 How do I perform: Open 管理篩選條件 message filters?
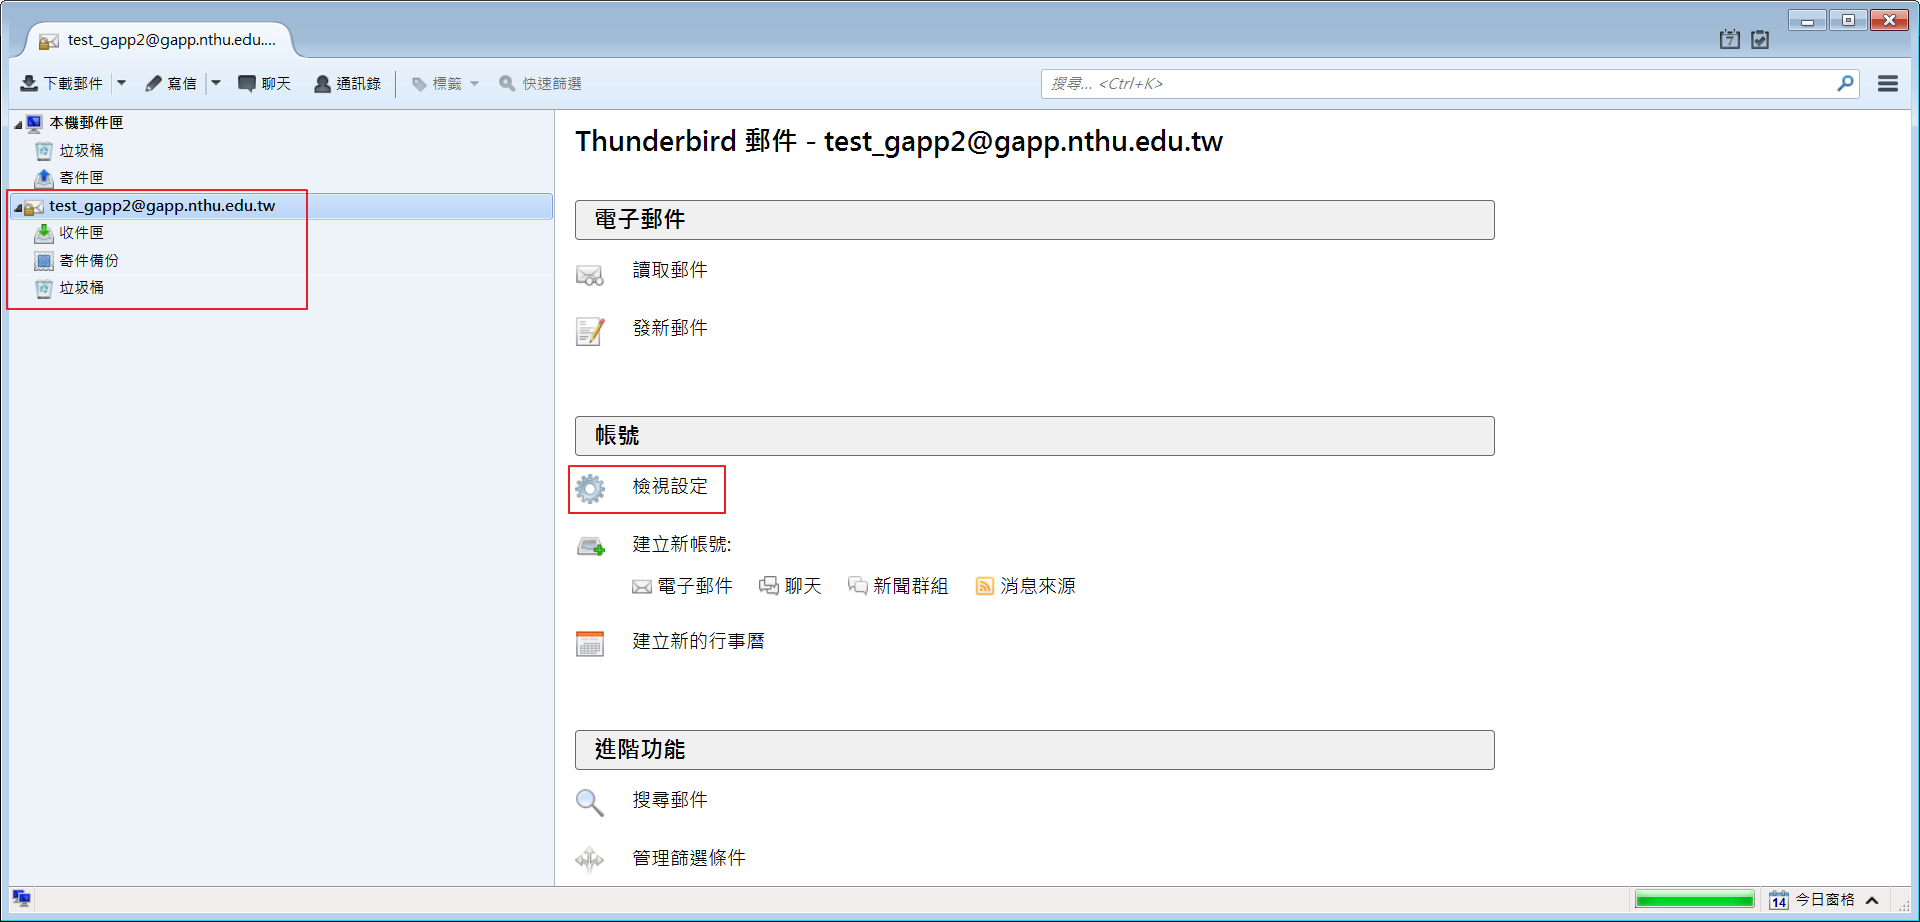coord(688,858)
